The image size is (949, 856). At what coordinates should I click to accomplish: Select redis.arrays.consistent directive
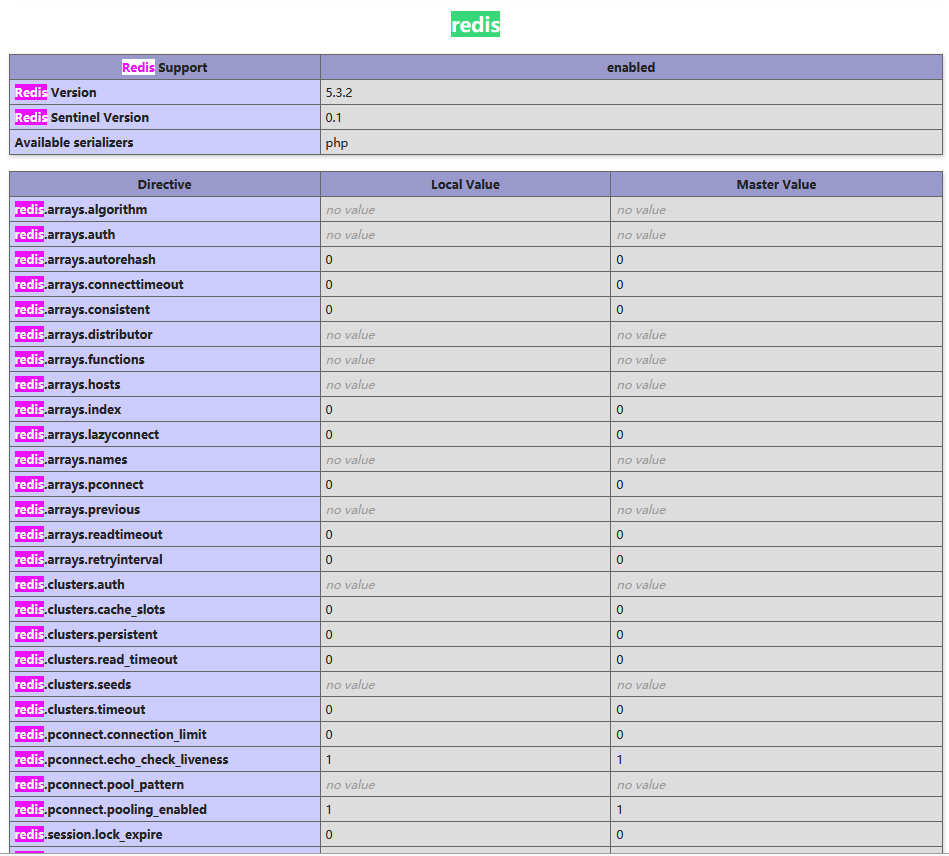[82, 309]
